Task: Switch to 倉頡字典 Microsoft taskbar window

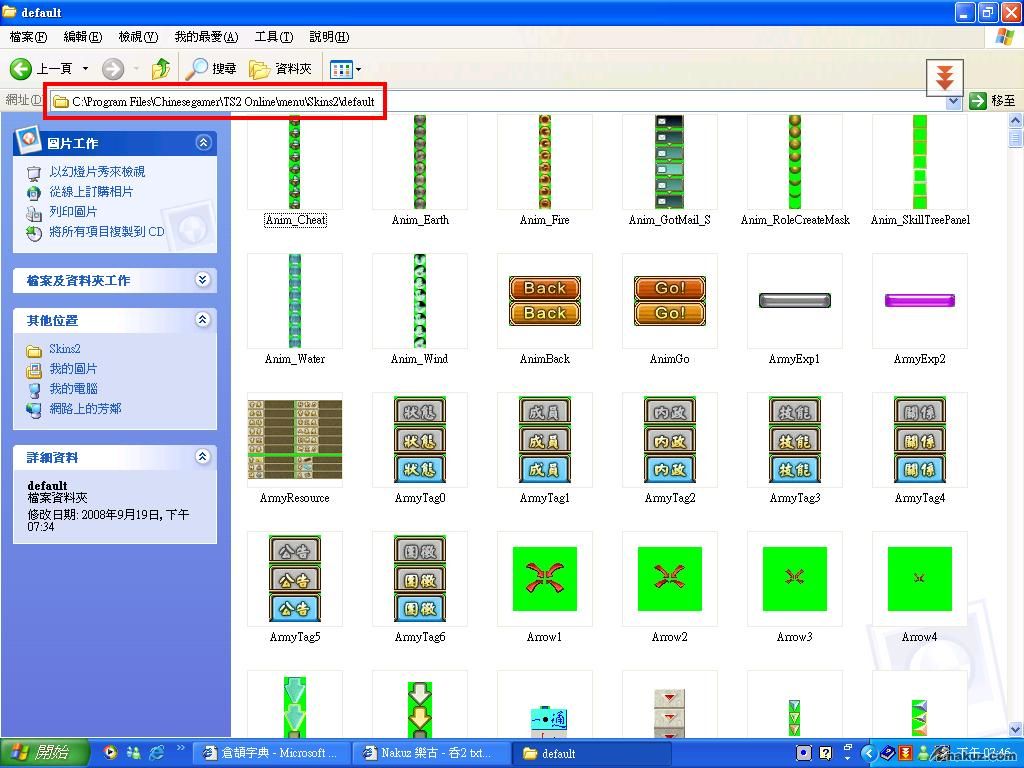Action: [x=273, y=753]
